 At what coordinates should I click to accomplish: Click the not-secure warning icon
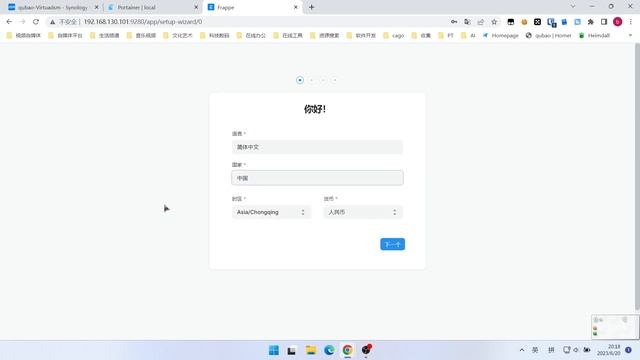52,22
